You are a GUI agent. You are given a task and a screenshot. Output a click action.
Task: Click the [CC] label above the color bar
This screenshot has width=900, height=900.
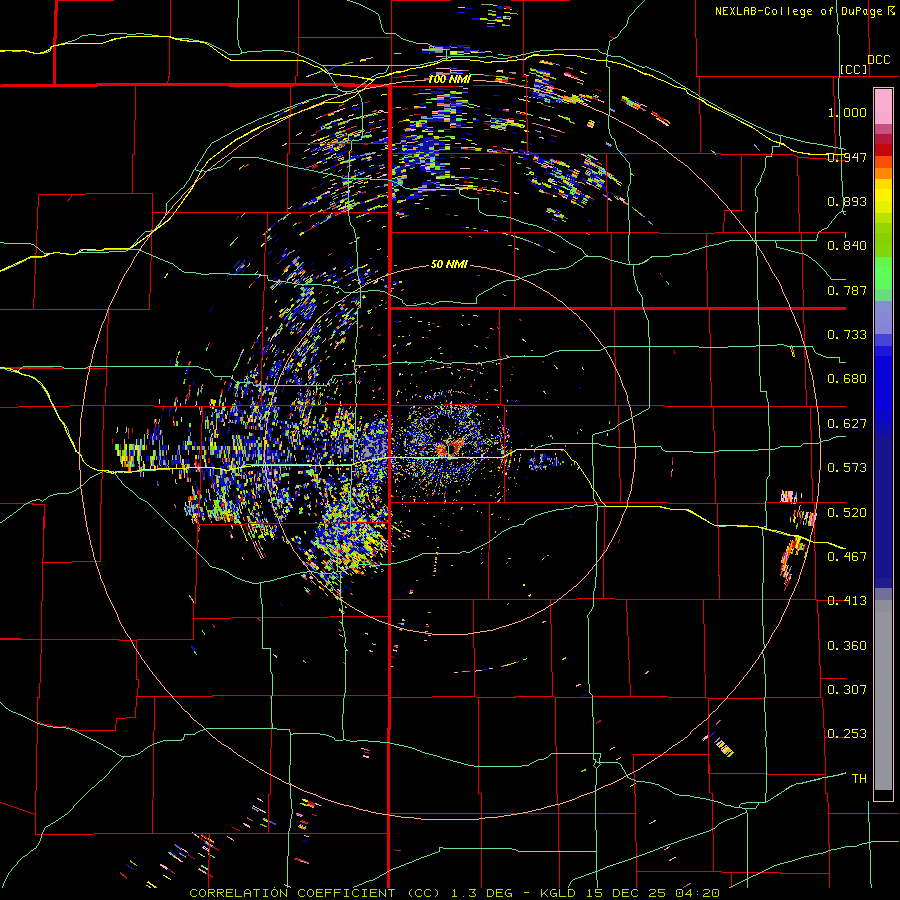pyautogui.click(x=854, y=69)
